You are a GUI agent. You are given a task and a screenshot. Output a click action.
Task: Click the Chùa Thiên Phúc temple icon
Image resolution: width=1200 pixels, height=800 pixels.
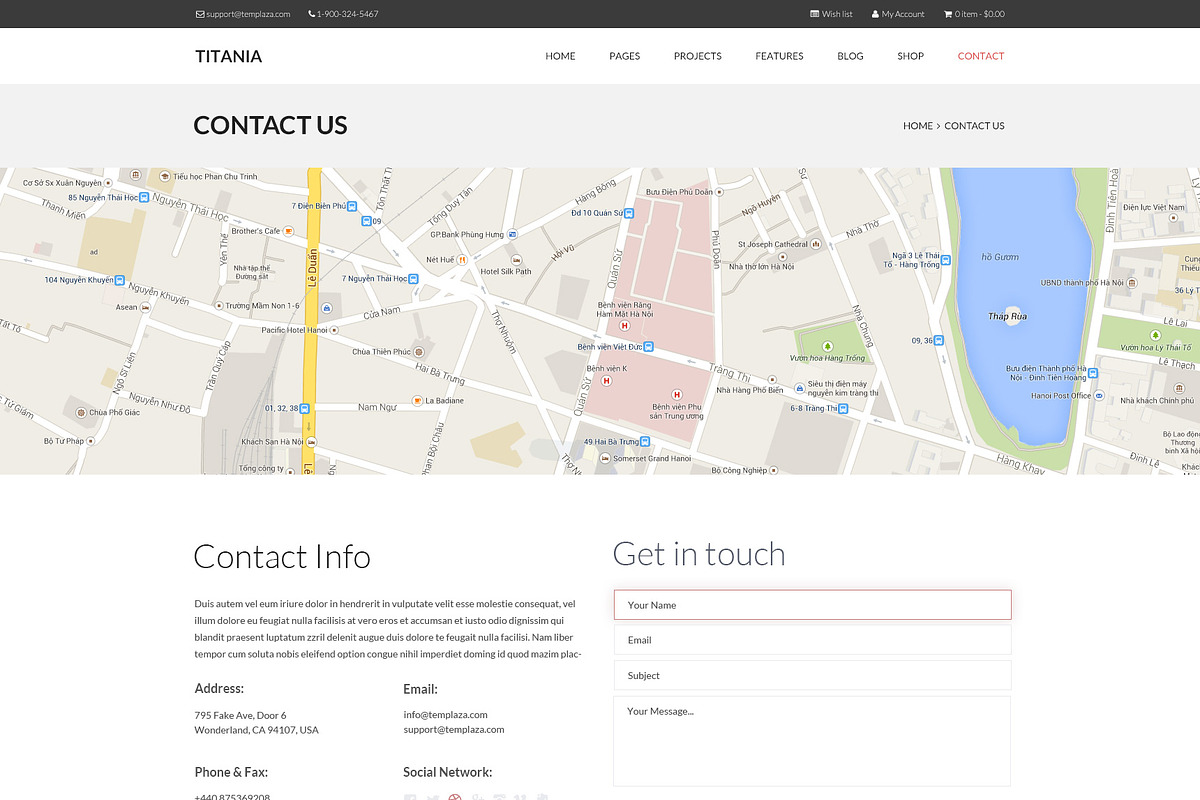pos(419,352)
